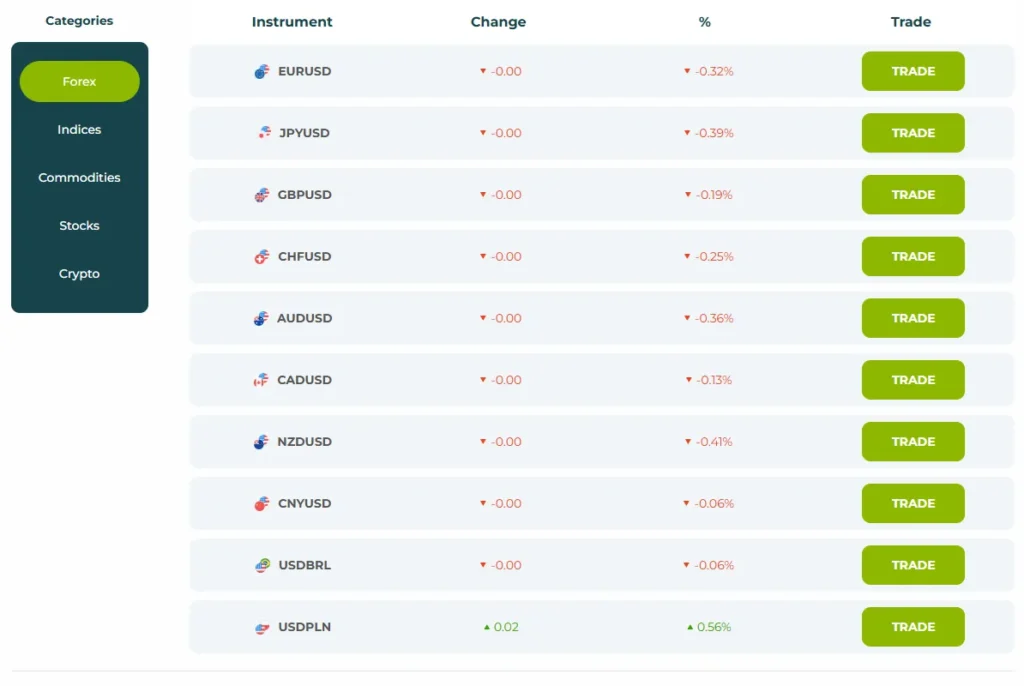The height and width of the screenshot is (686, 1024).
Task: Click the USDPLN flag icon
Action: point(262,627)
